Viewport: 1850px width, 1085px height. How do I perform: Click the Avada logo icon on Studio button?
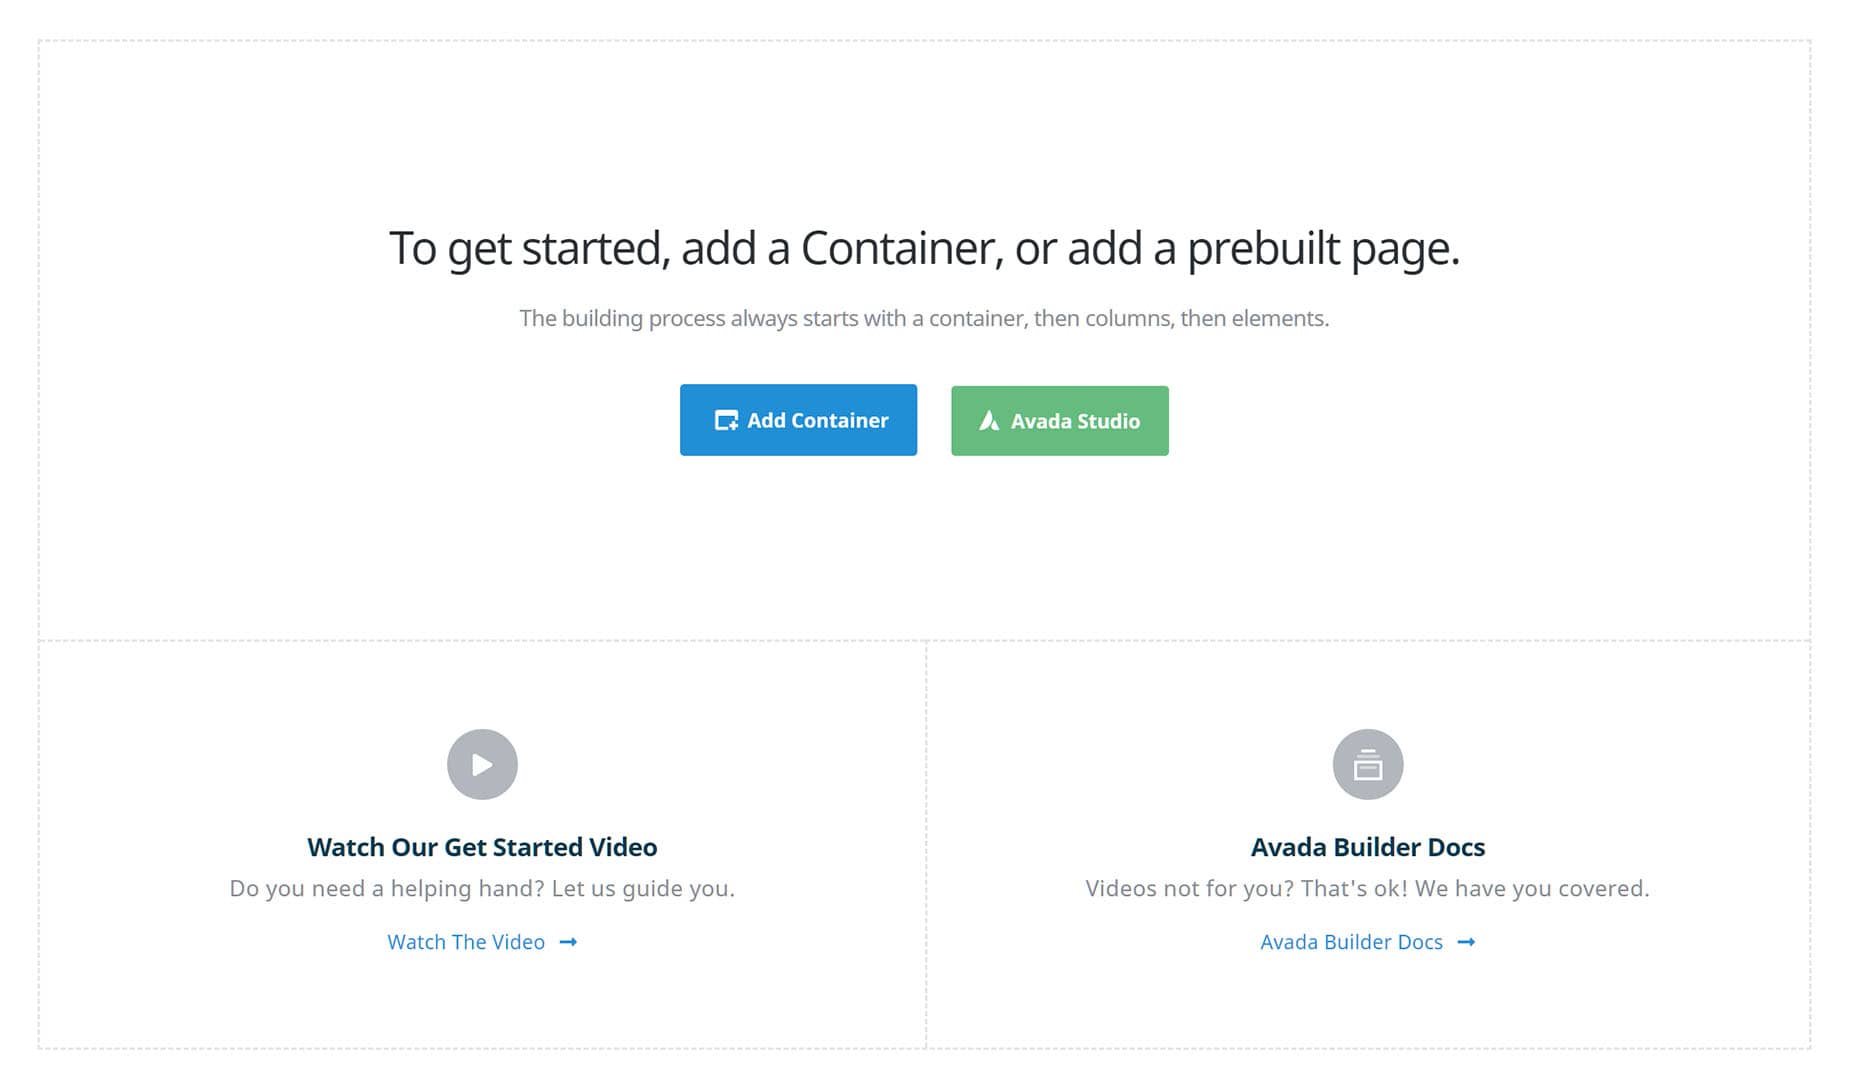click(989, 421)
